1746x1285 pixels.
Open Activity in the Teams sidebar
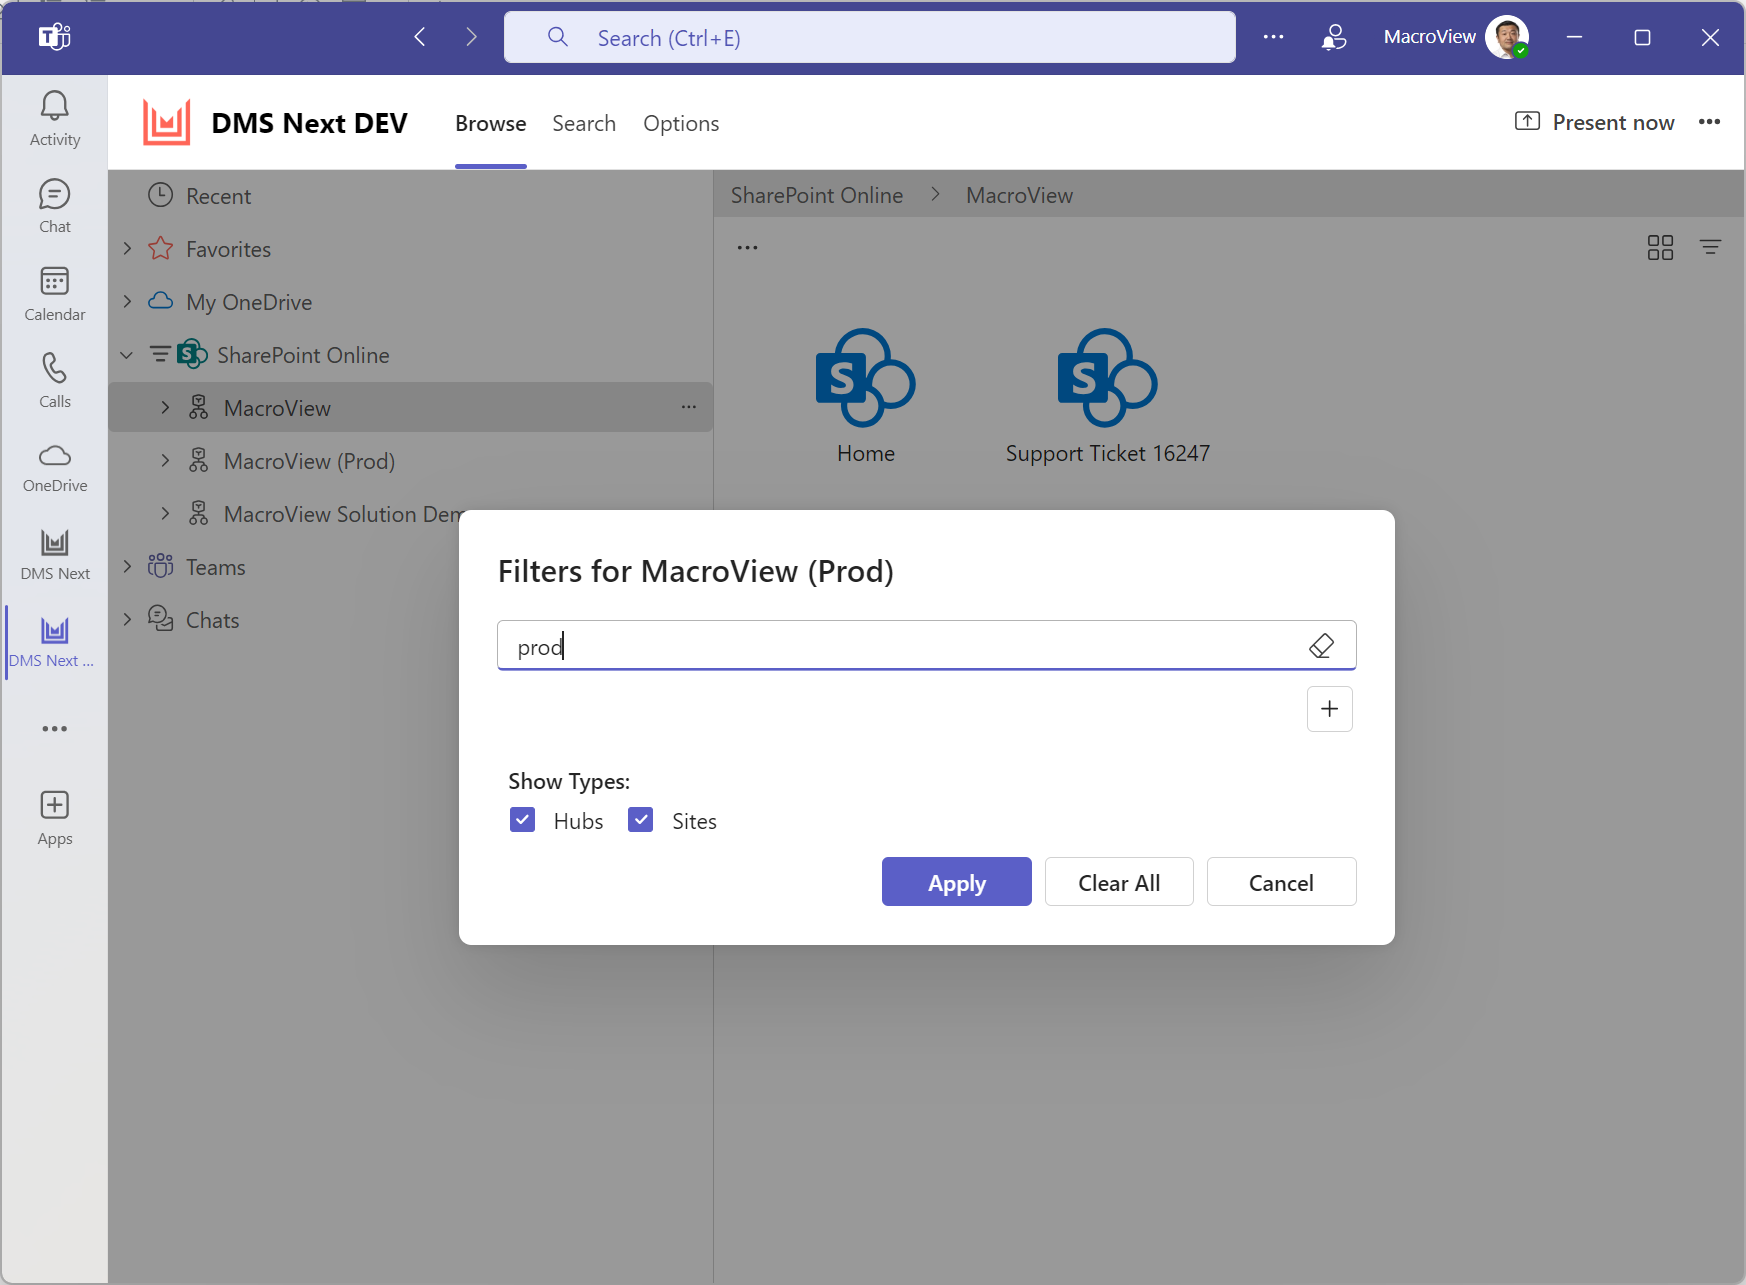click(x=55, y=119)
